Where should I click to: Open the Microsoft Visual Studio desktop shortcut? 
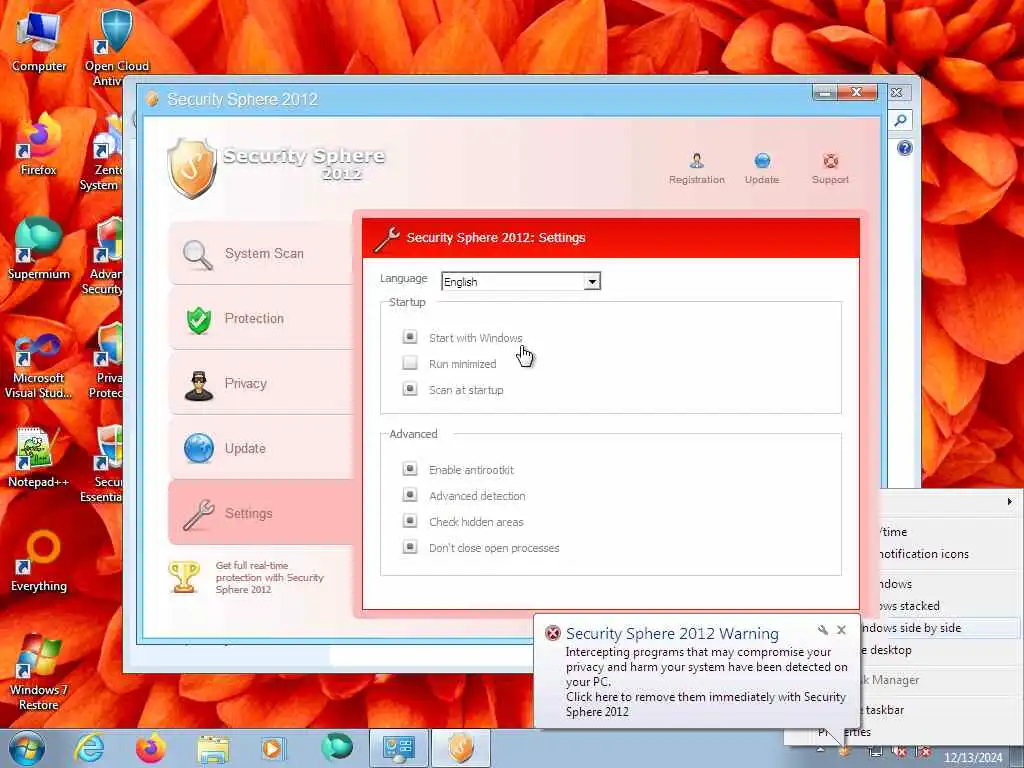pos(39,366)
